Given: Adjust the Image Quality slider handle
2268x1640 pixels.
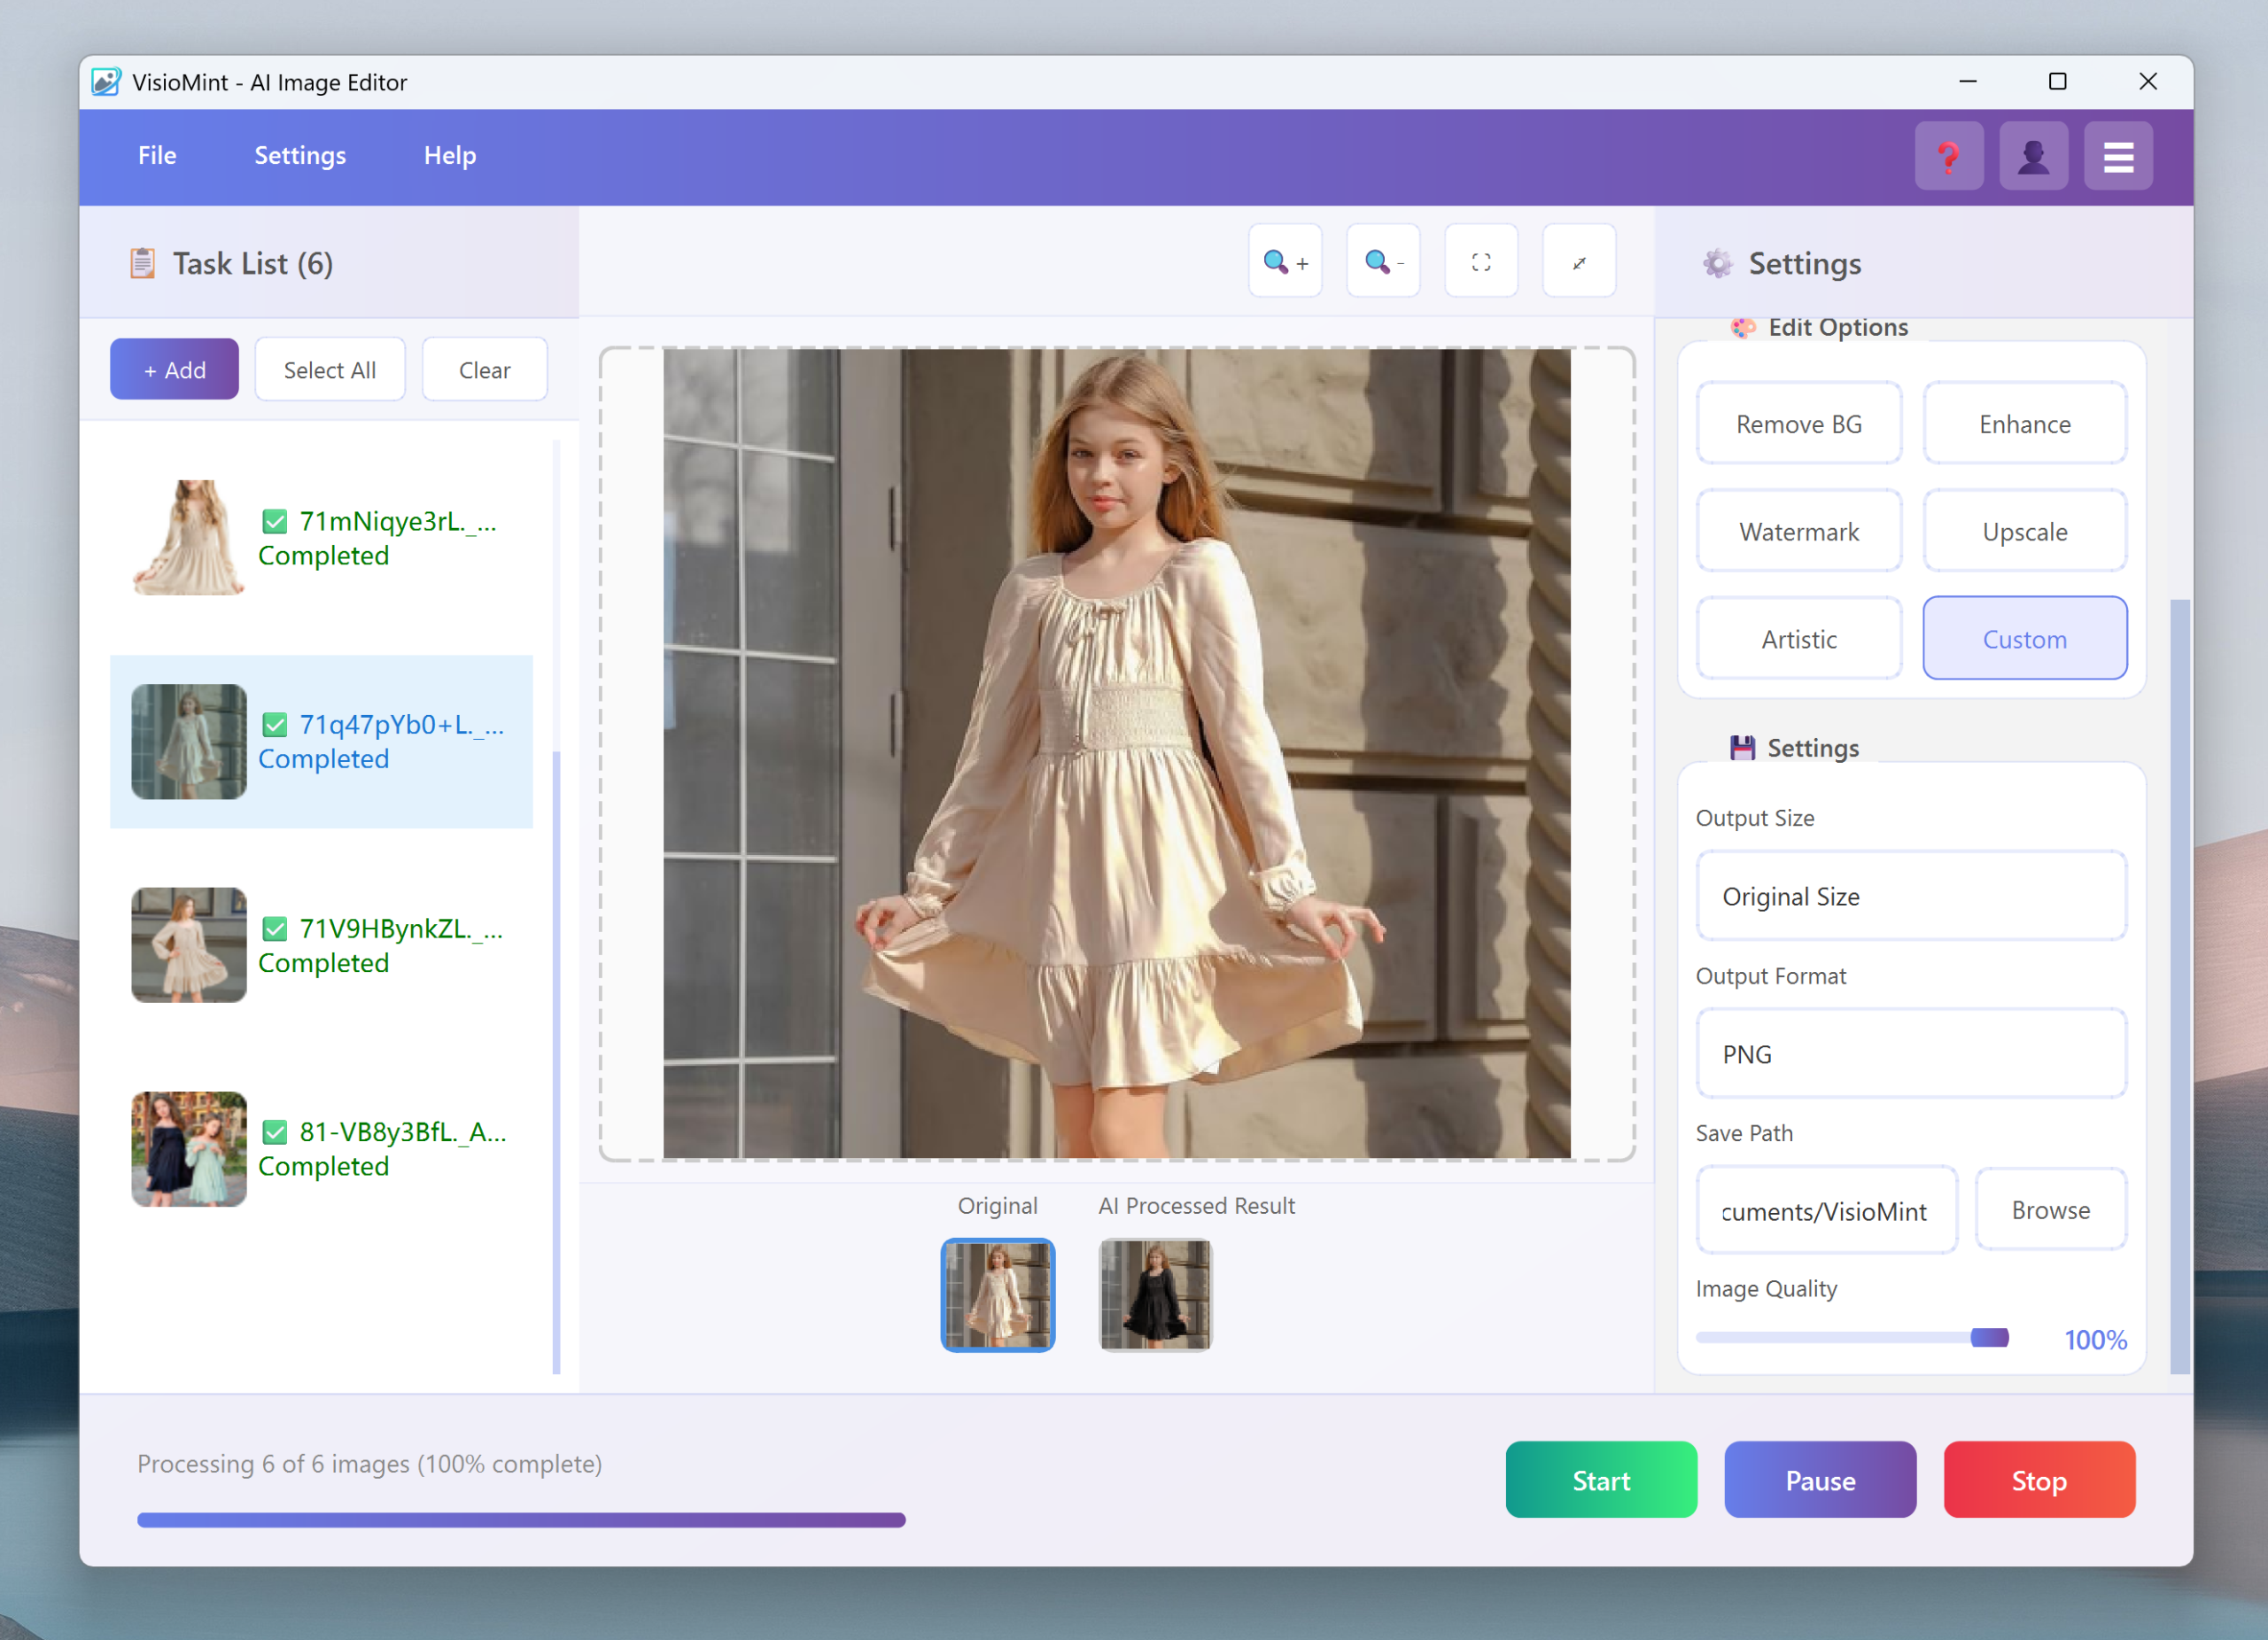Looking at the screenshot, I should pos(1988,1338).
